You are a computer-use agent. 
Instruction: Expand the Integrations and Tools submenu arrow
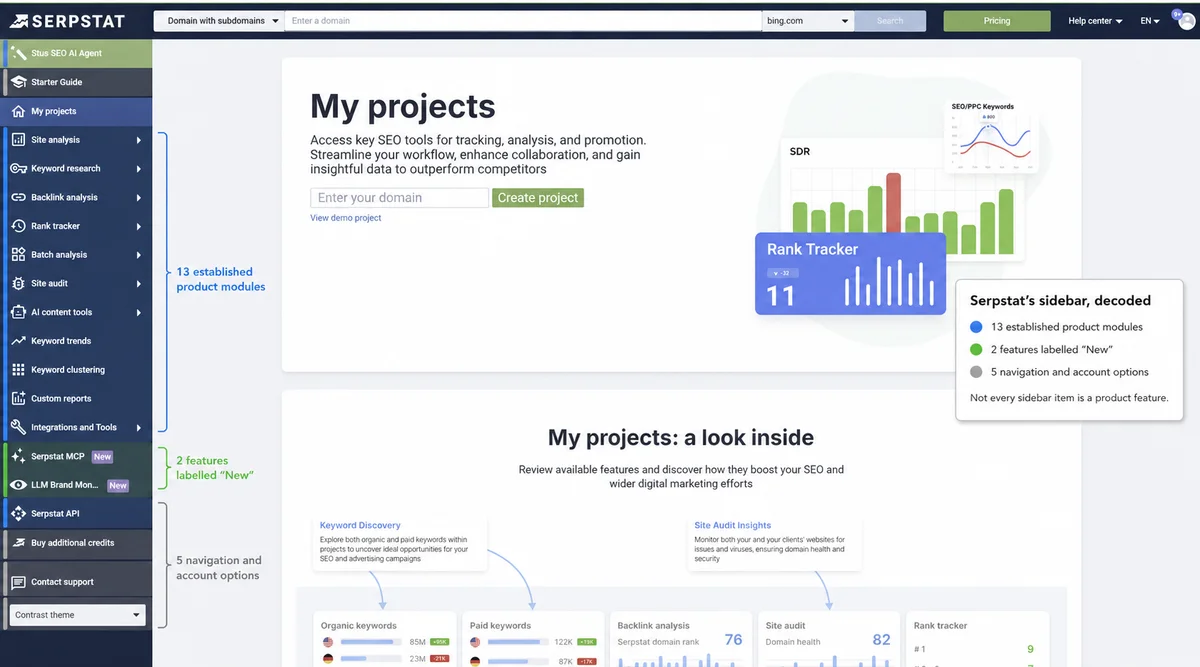pyautogui.click(x=139, y=428)
